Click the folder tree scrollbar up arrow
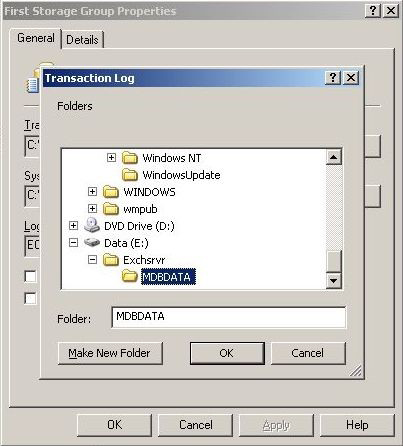403x446 pixels. [x=334, y=157]
